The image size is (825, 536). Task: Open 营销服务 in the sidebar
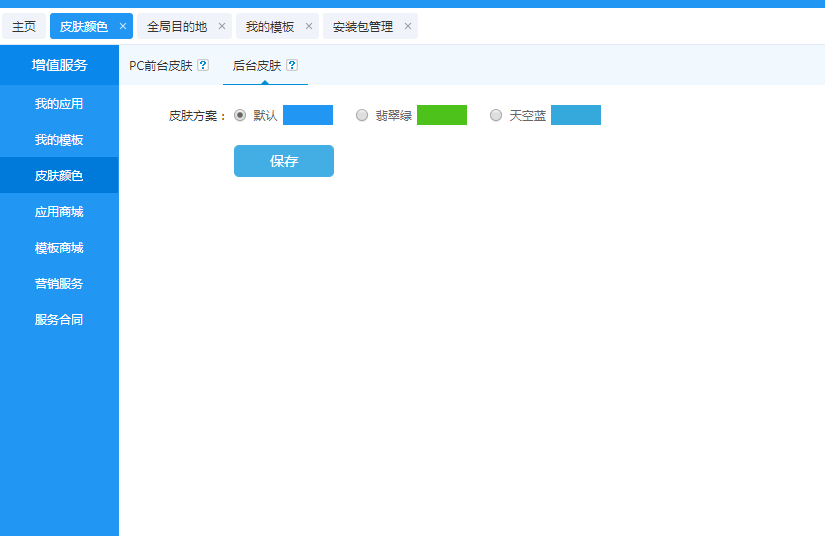(x=59, y=283)
